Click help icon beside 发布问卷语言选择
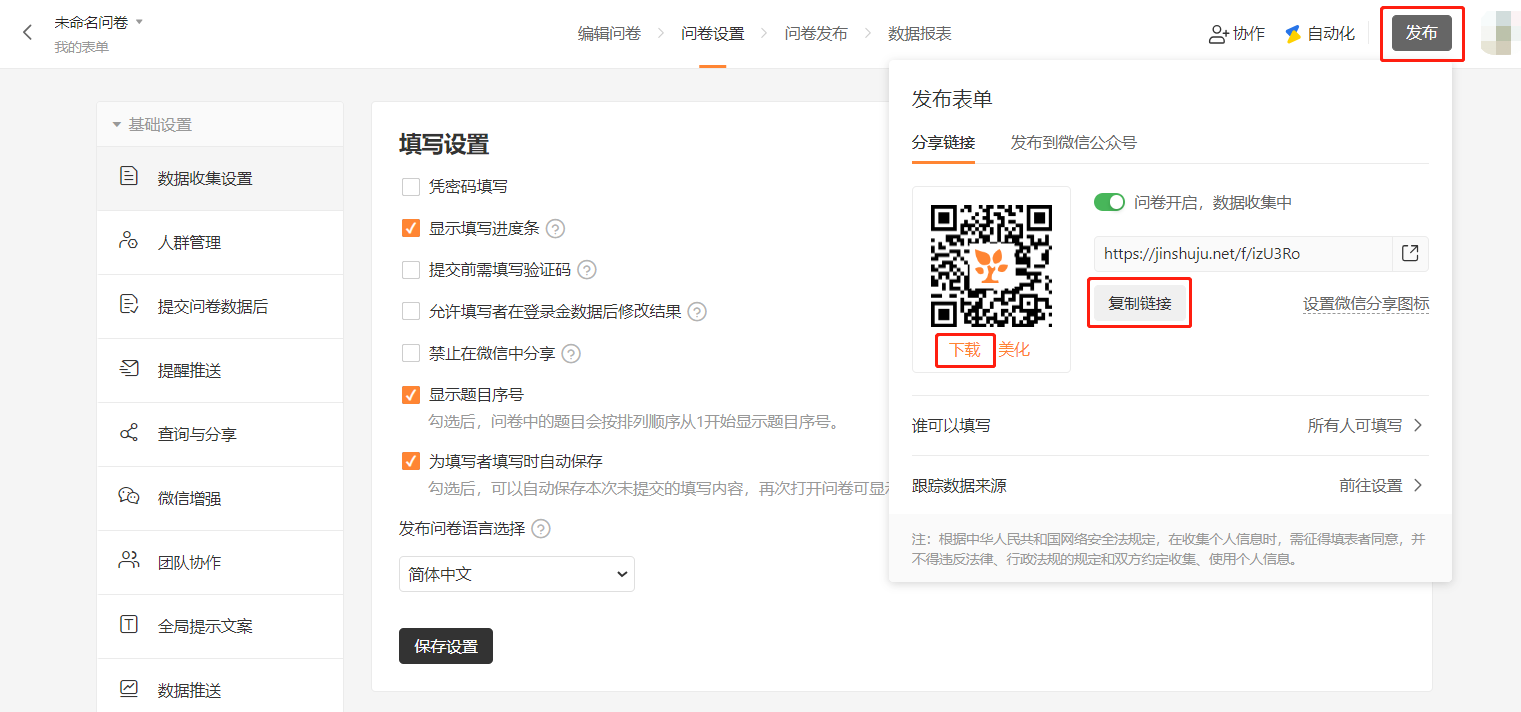 tap(541, 529)
